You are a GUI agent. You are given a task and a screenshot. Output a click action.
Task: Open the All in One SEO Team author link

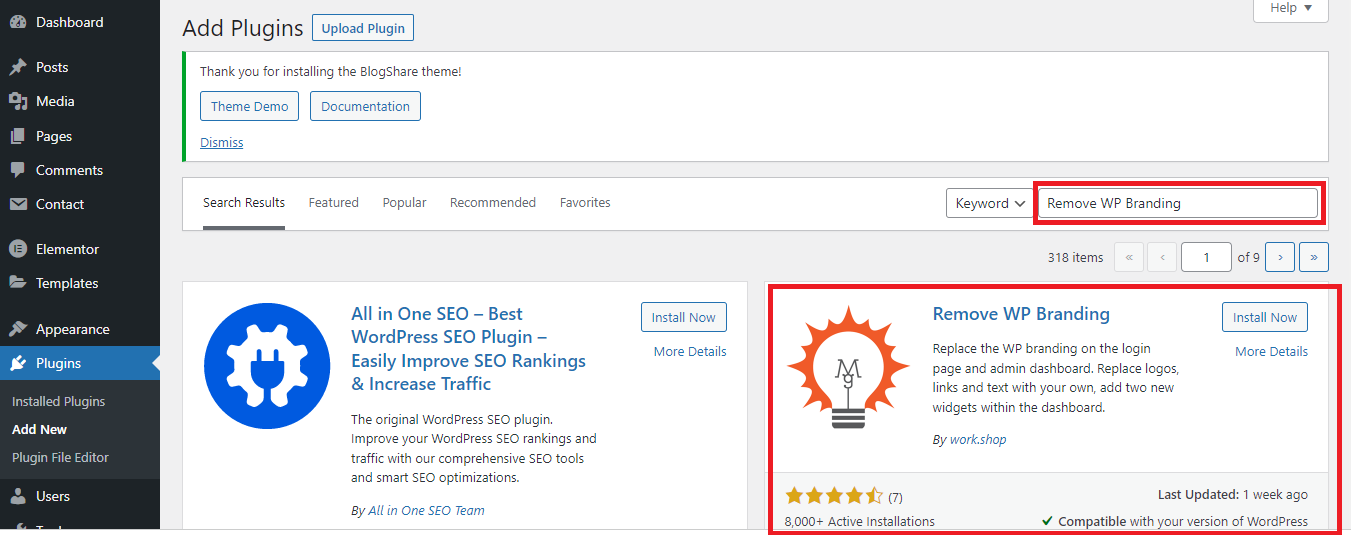(426, 510)
